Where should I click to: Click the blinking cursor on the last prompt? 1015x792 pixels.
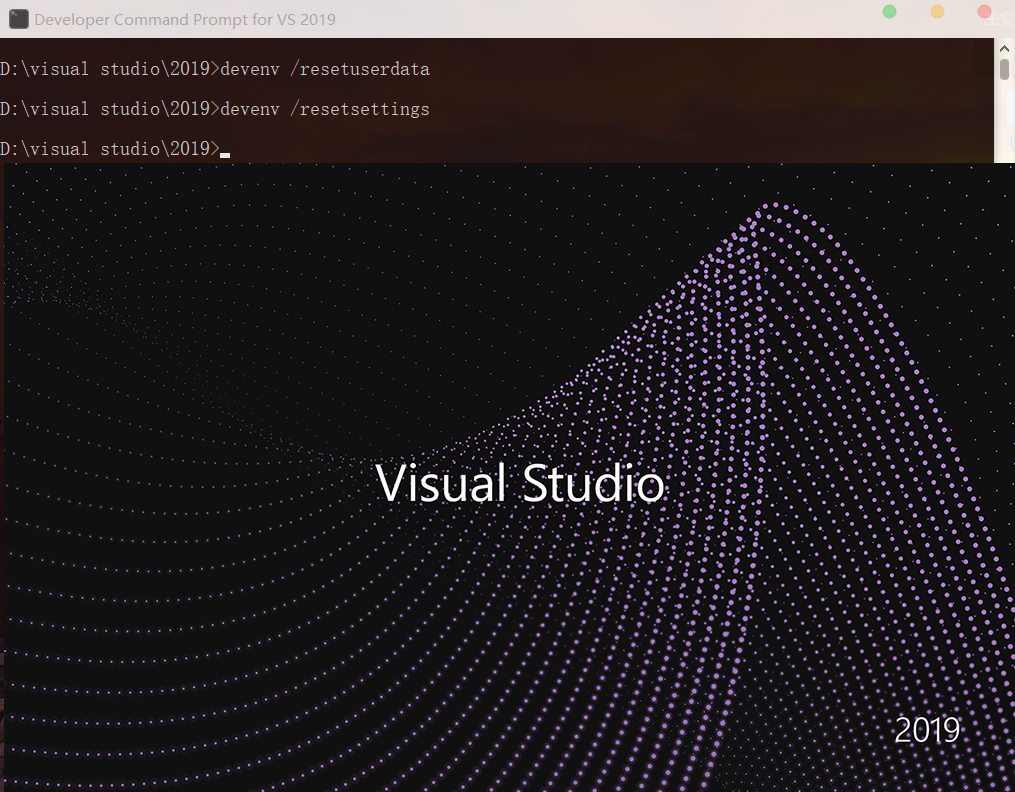click(225, 155)
